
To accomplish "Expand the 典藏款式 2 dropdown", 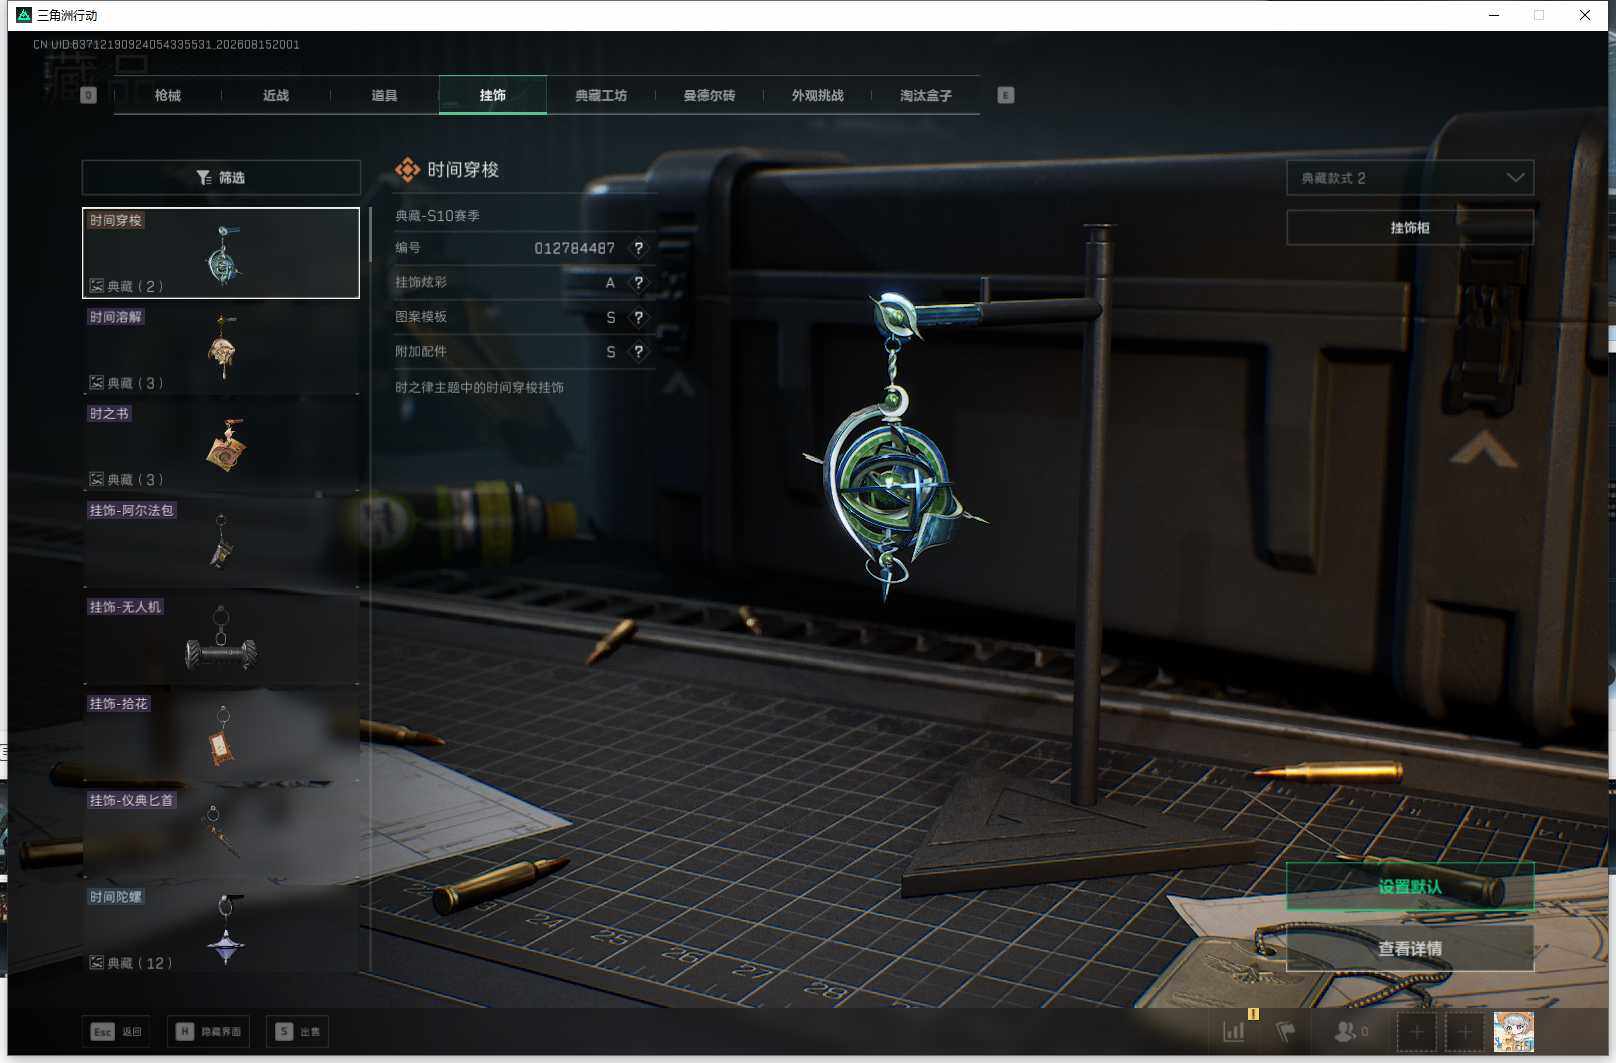I will coord(1409,178).
